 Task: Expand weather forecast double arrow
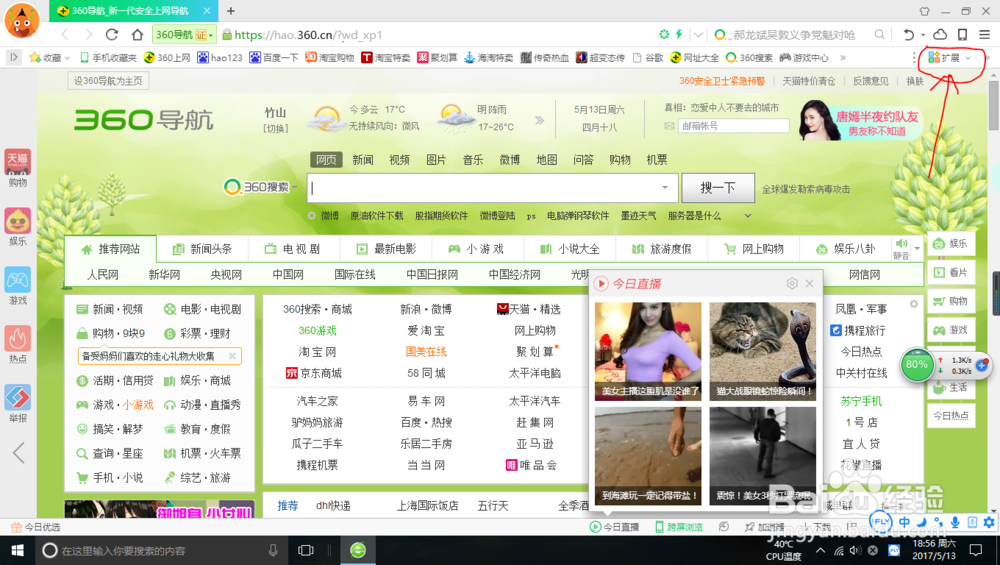(x=540, y=120)
